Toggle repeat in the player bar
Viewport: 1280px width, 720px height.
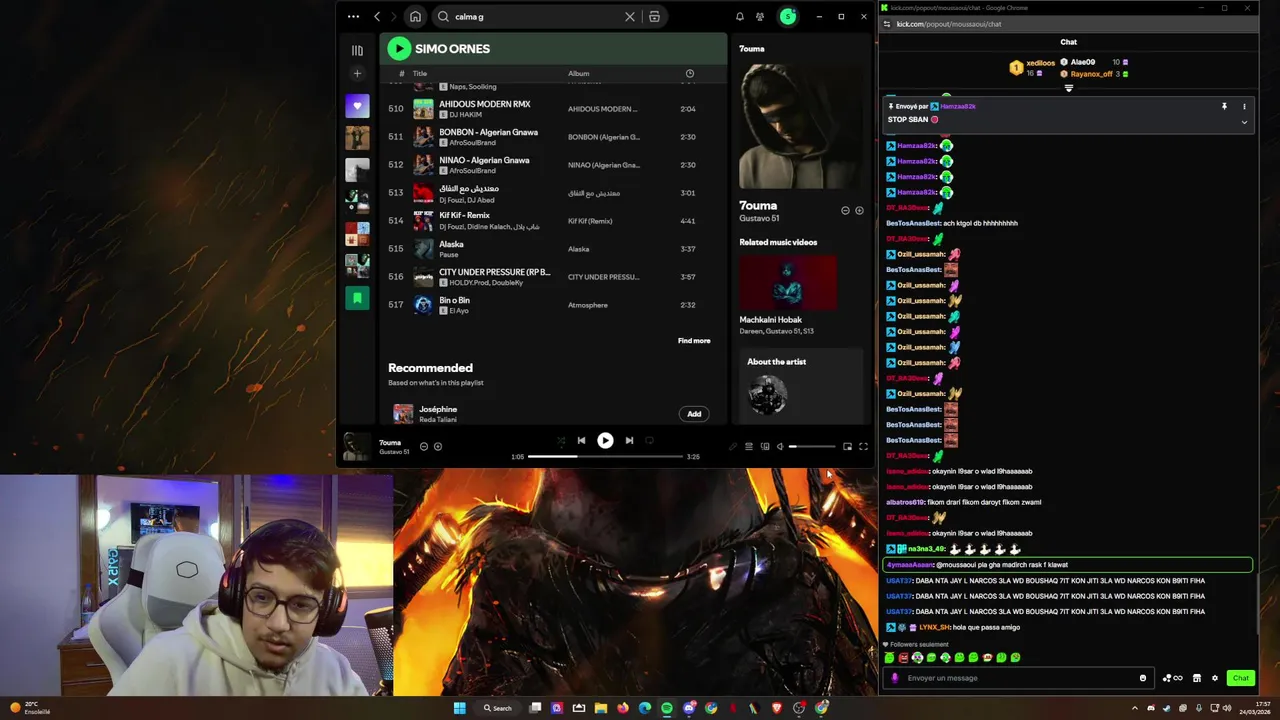(x=649, y=440)
